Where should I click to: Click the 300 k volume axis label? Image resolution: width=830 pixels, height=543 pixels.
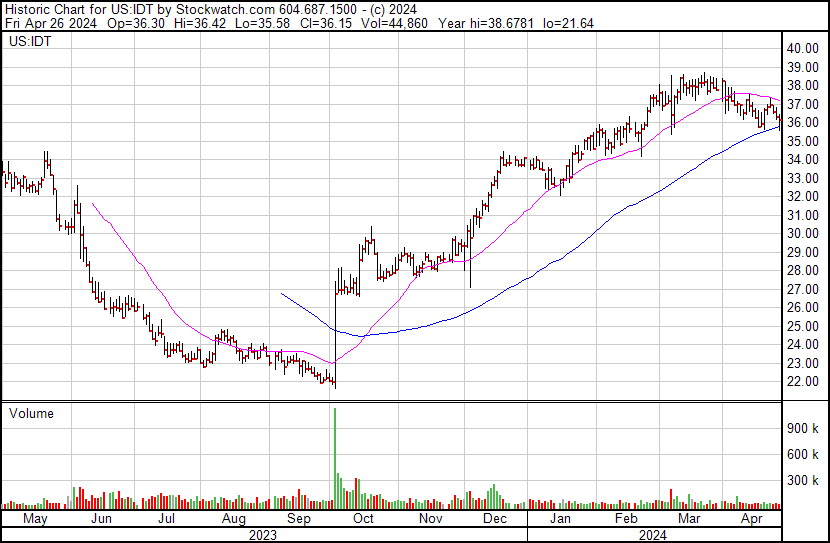tap(803, 481)
